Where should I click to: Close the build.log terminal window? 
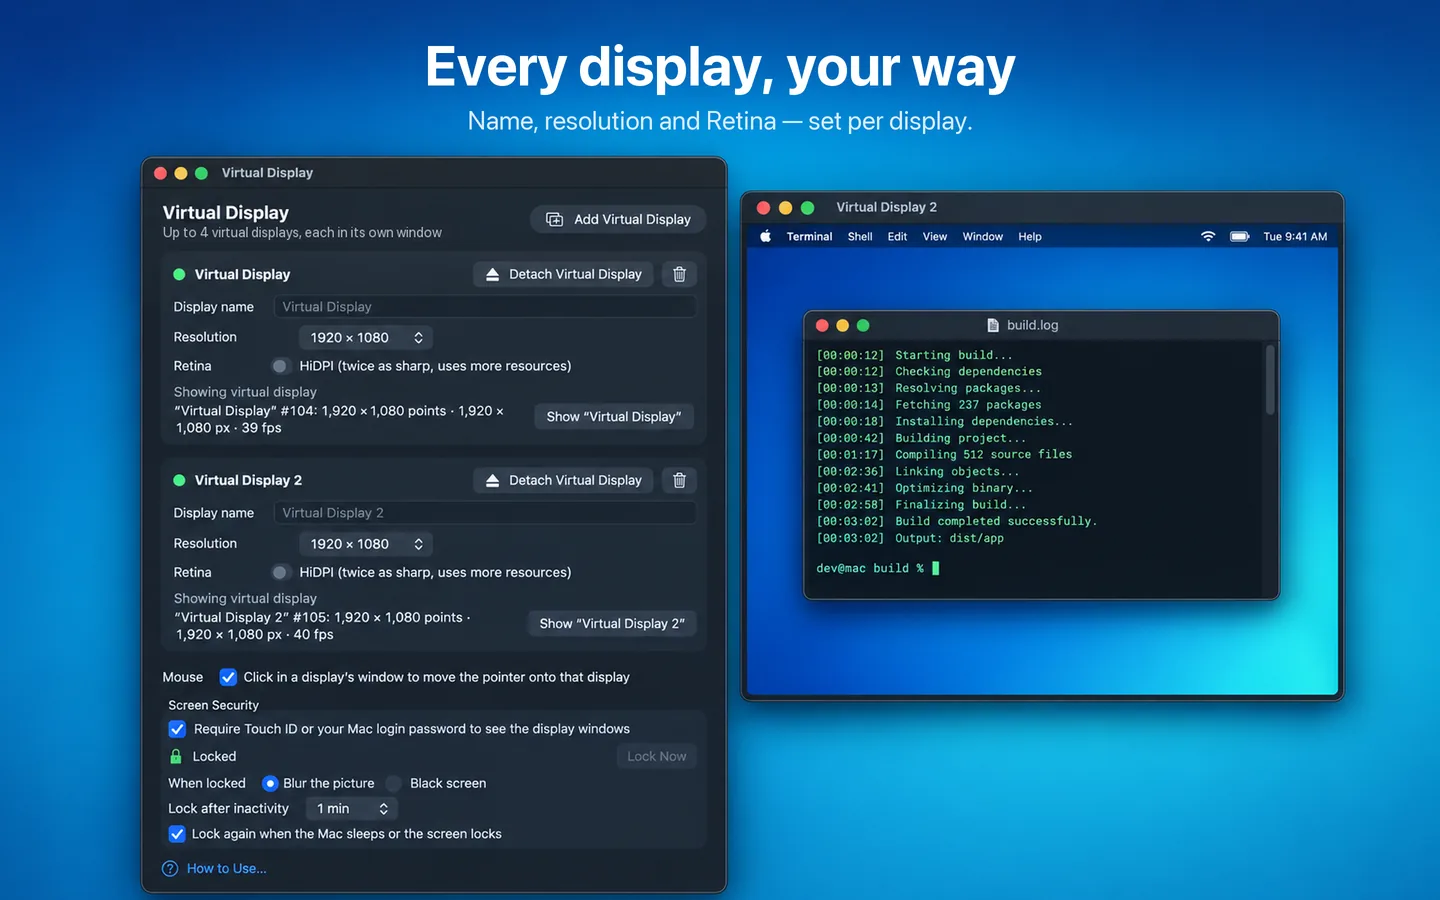click(822, 325)
